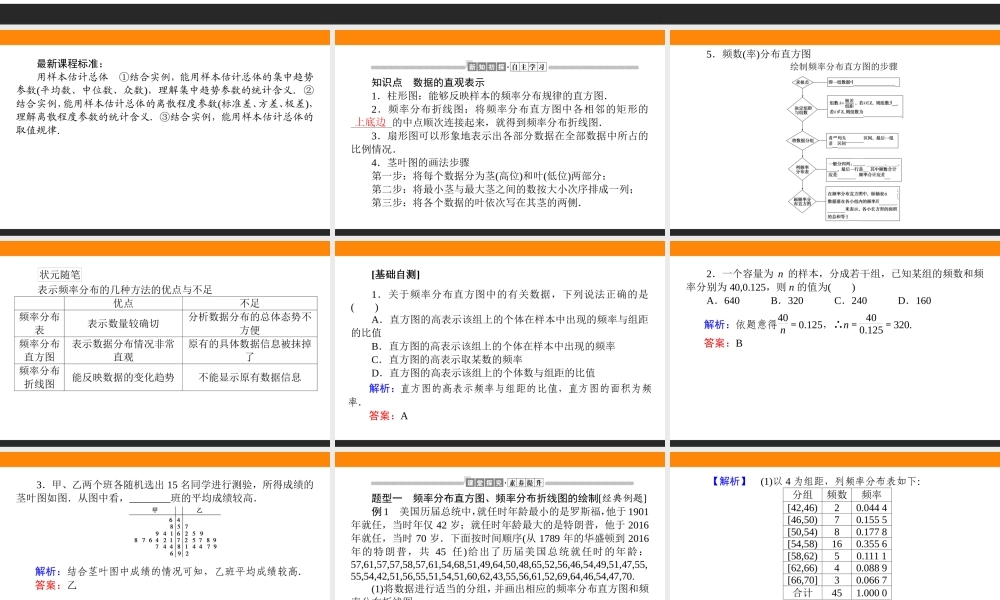Image resolution: width=1000 pixels, height=600 pixels.
Task: Open the slide with the histogram steps flowchart
Action: click(835, 129)
